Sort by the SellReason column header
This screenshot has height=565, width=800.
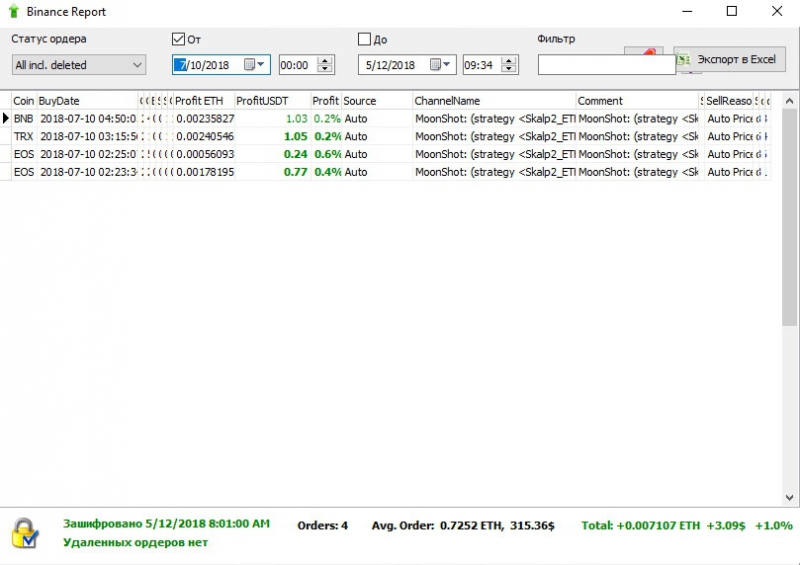click(x=729, y=101)
